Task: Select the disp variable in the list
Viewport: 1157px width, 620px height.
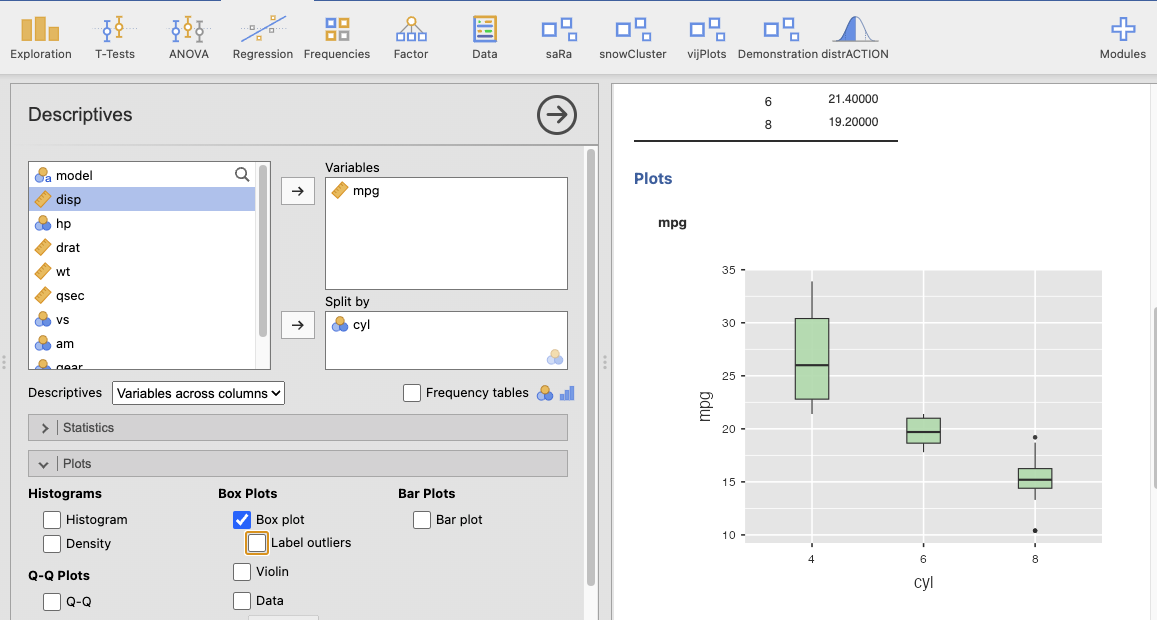Action: 142,199
